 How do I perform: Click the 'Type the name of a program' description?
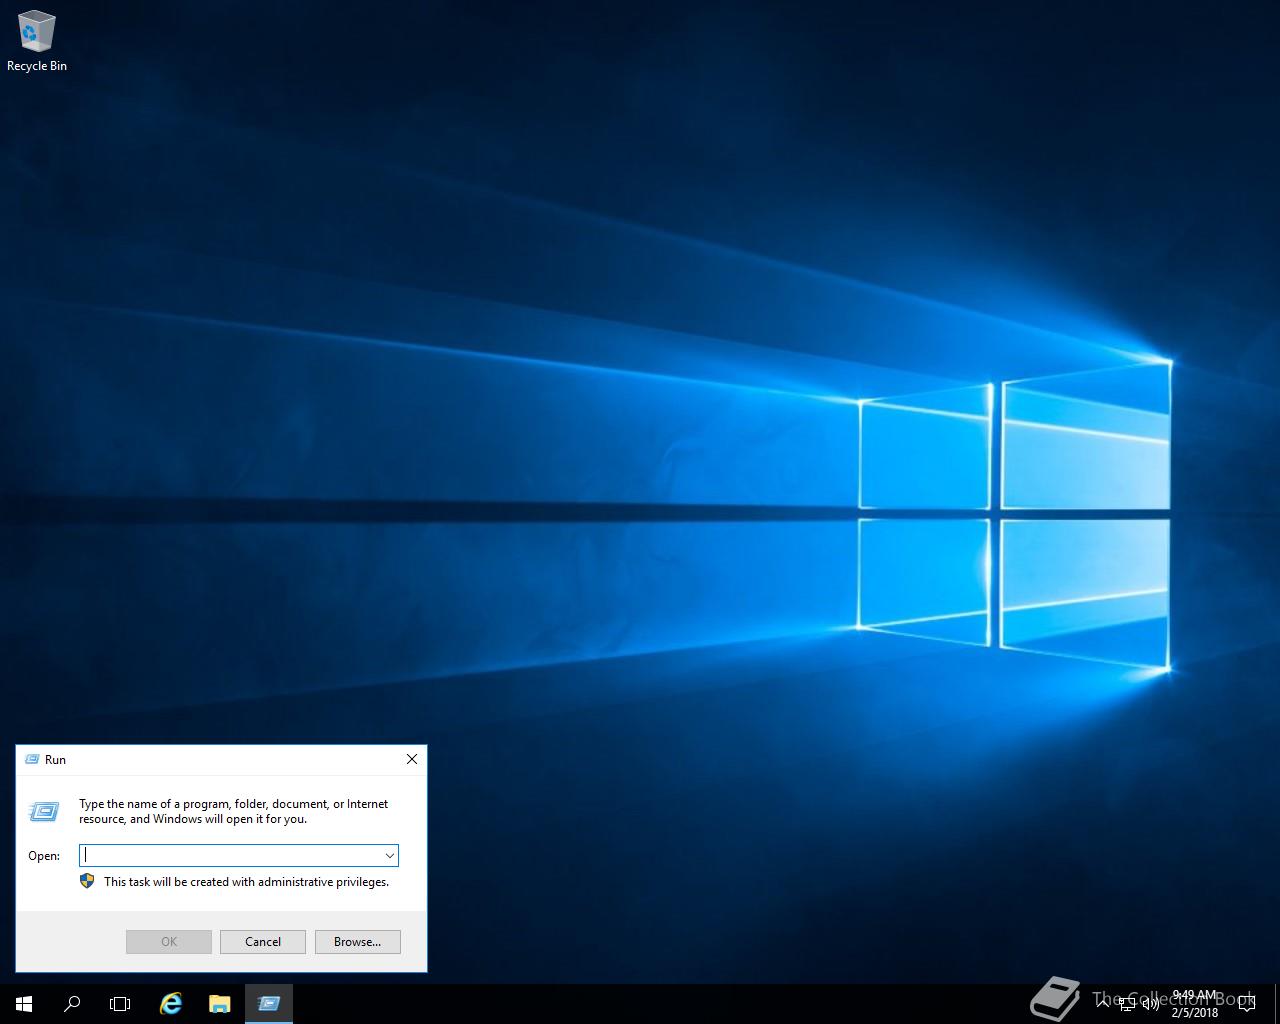click(x=234, y=811)
